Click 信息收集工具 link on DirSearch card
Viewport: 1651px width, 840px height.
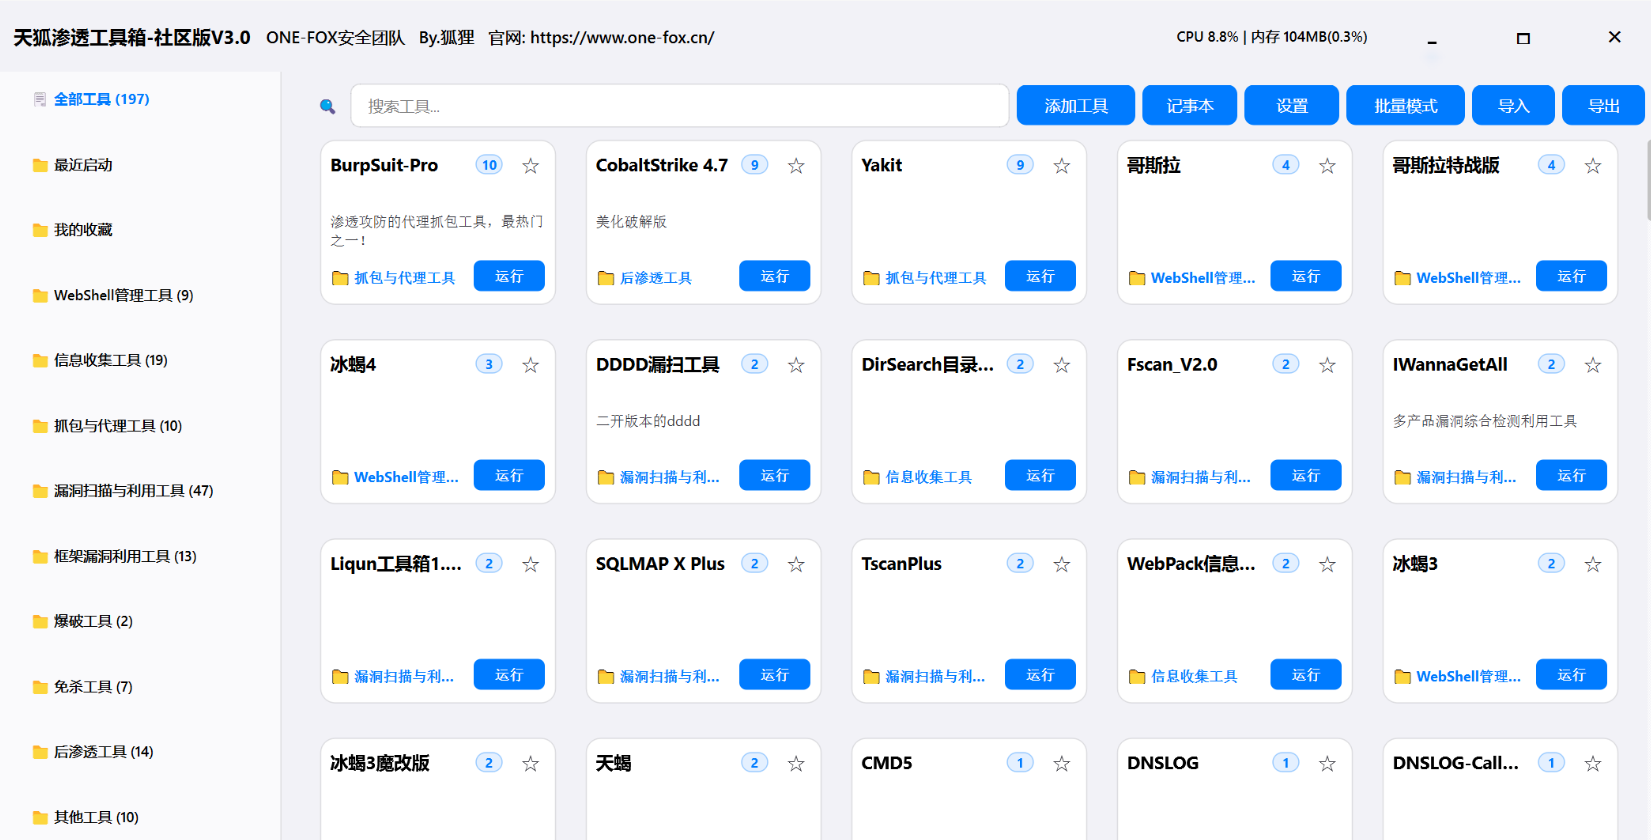point(929,477)
